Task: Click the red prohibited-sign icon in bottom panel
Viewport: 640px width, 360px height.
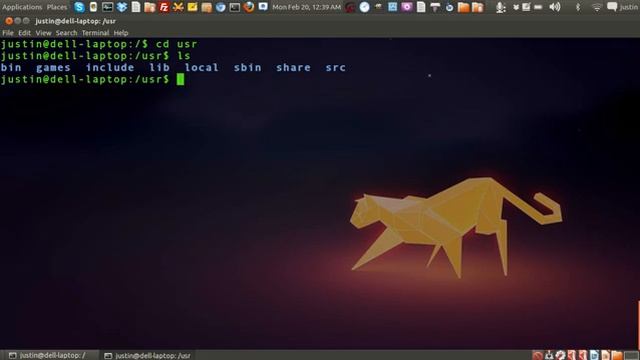Action: coord(538,355)
